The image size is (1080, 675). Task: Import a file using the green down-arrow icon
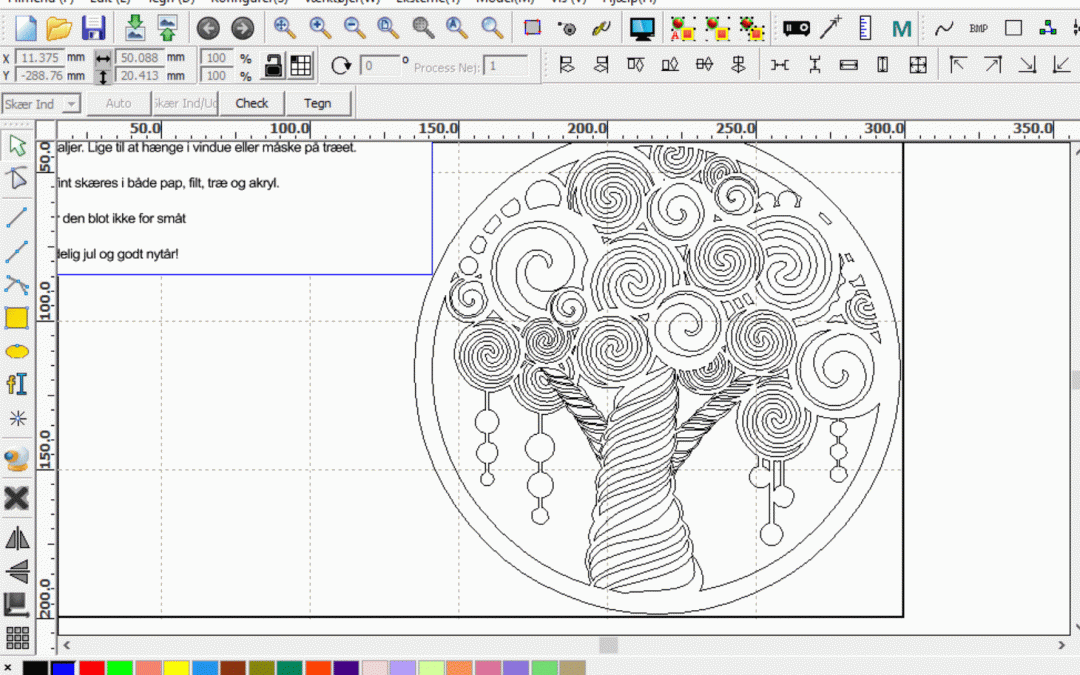(134, 28)
